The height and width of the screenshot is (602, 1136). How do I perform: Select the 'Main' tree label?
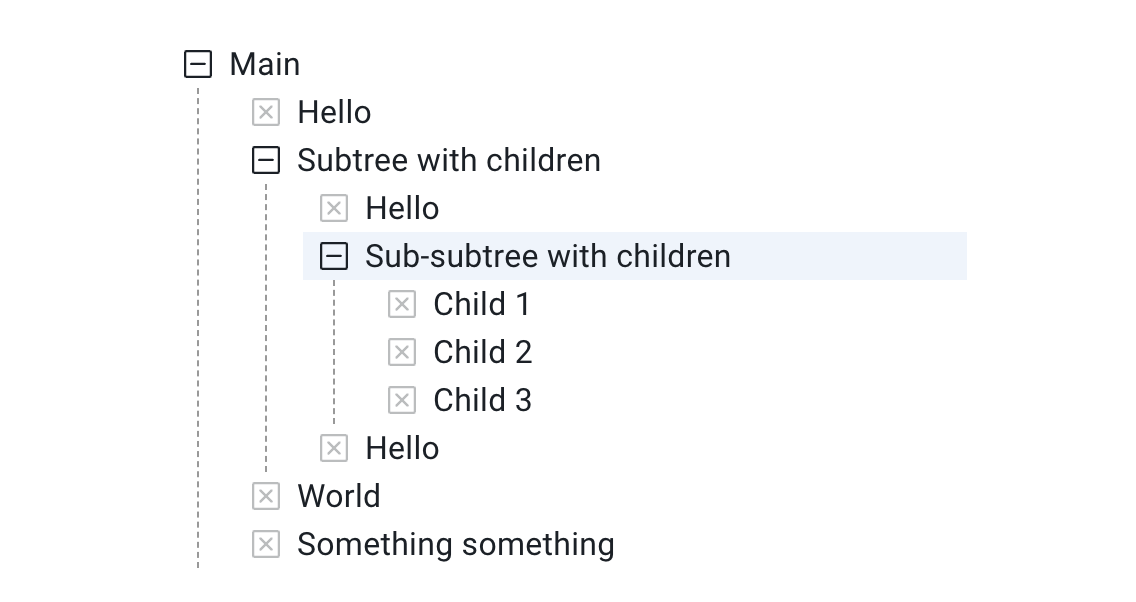(x=264, y=64)
